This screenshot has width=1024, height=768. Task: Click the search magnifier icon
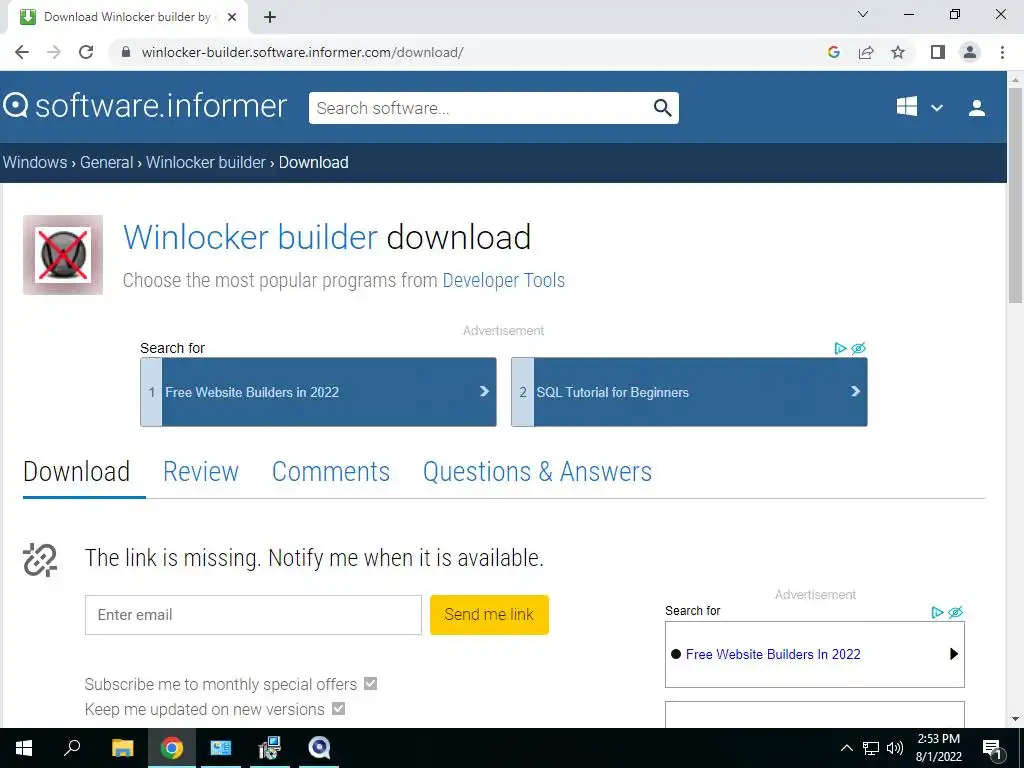[662, 108]
